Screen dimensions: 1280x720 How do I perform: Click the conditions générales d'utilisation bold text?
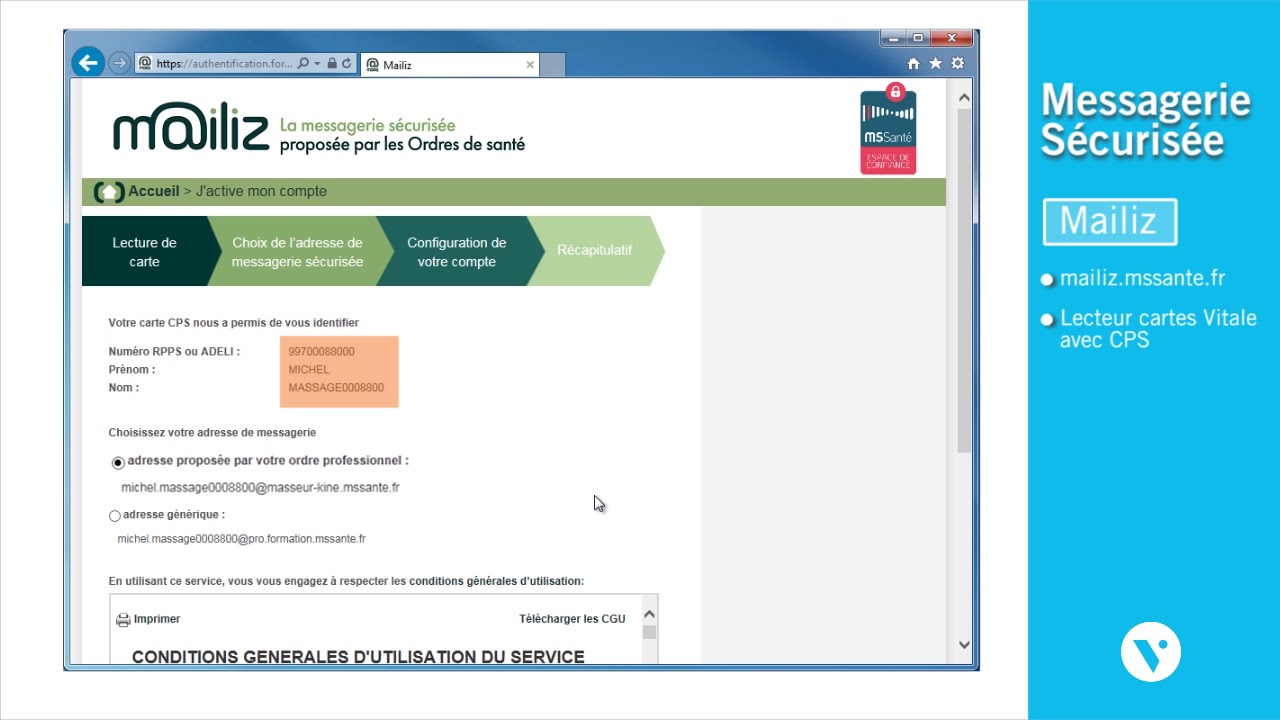(495, 581)
